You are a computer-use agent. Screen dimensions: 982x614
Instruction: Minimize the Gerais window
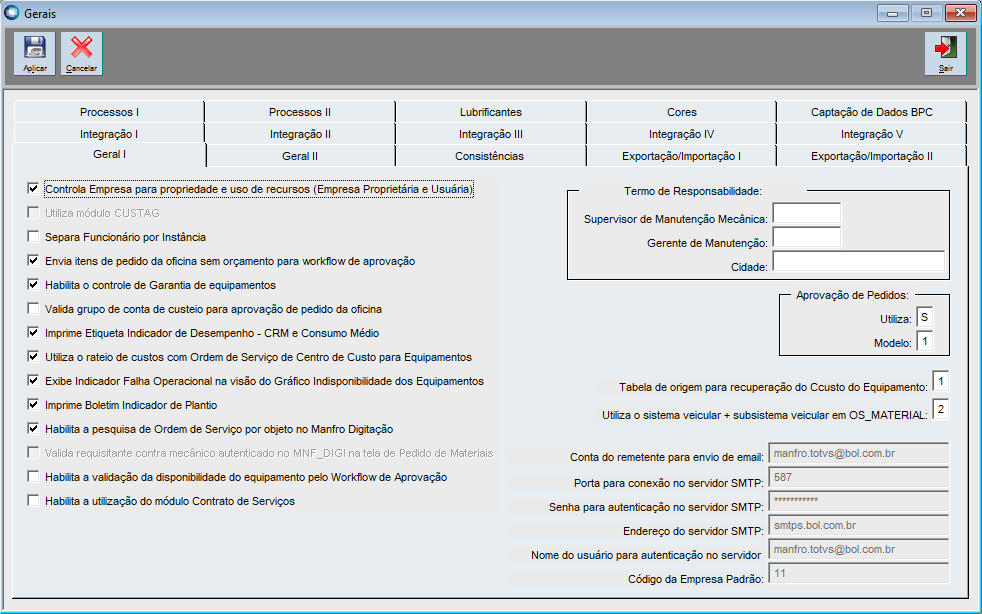click(892, 13)
